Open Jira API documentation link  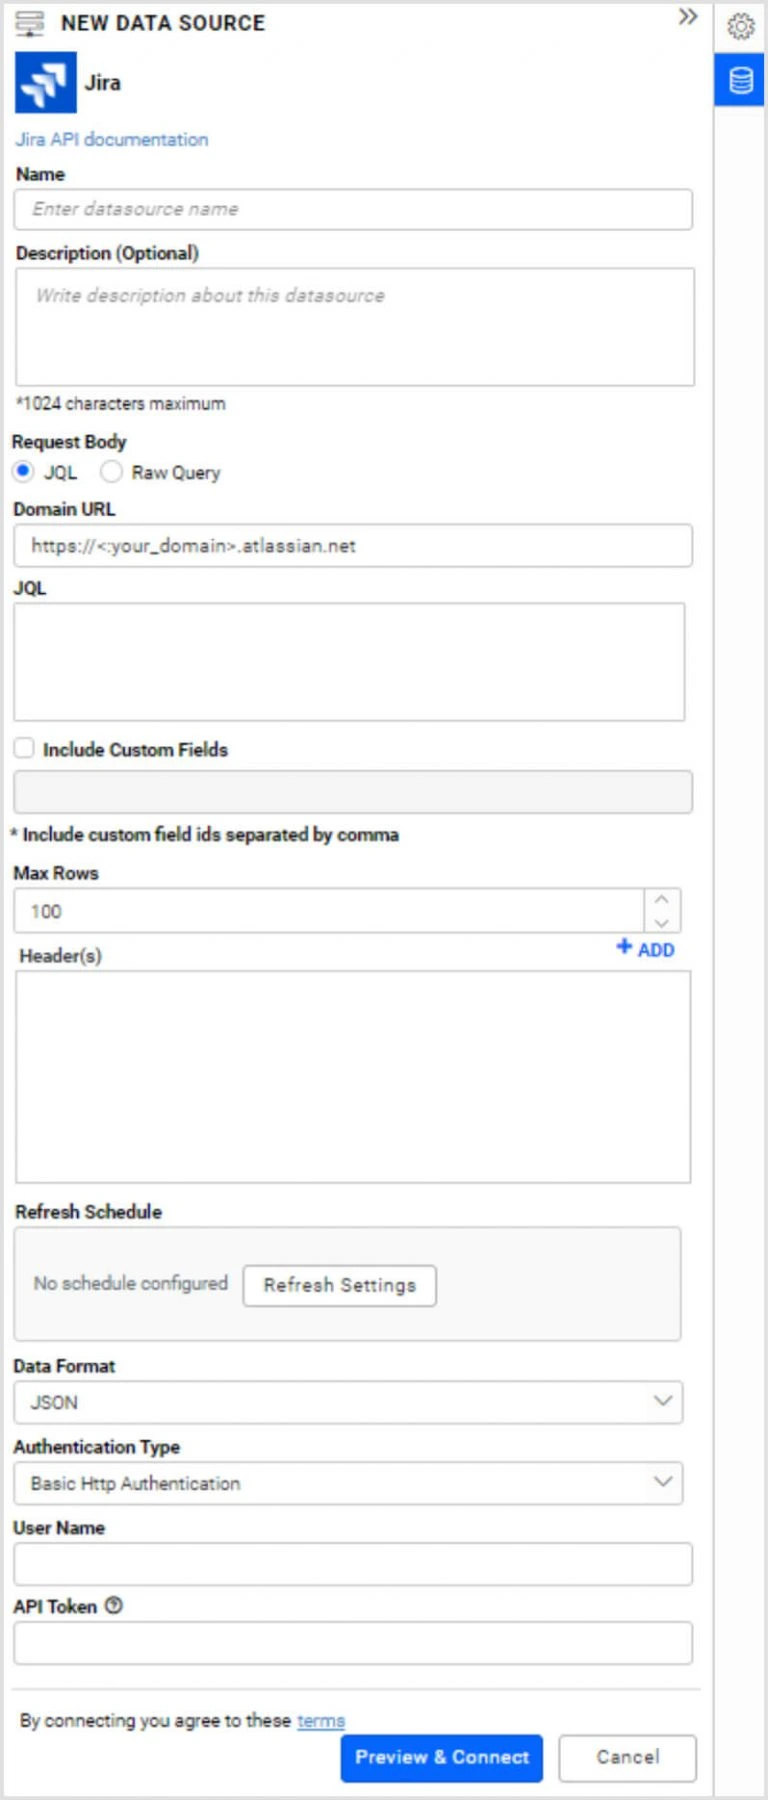[x=112, y=139]
